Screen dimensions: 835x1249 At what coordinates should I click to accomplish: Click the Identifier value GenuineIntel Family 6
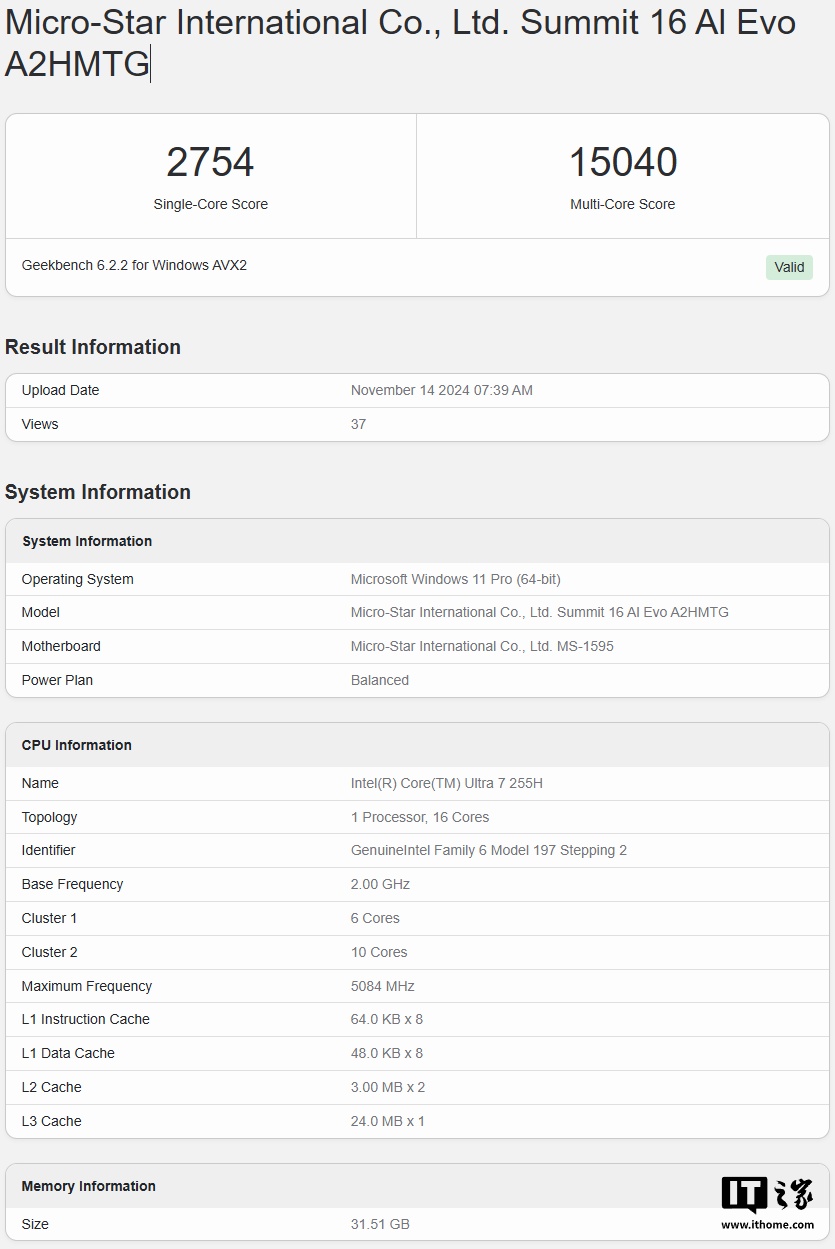(x=489, y=850)
